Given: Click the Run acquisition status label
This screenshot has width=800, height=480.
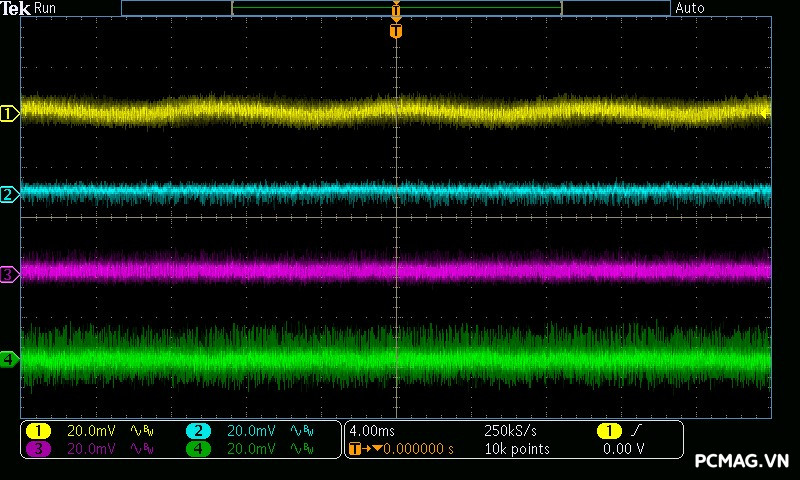Looking at the screenshot, I should pos(46,8).
